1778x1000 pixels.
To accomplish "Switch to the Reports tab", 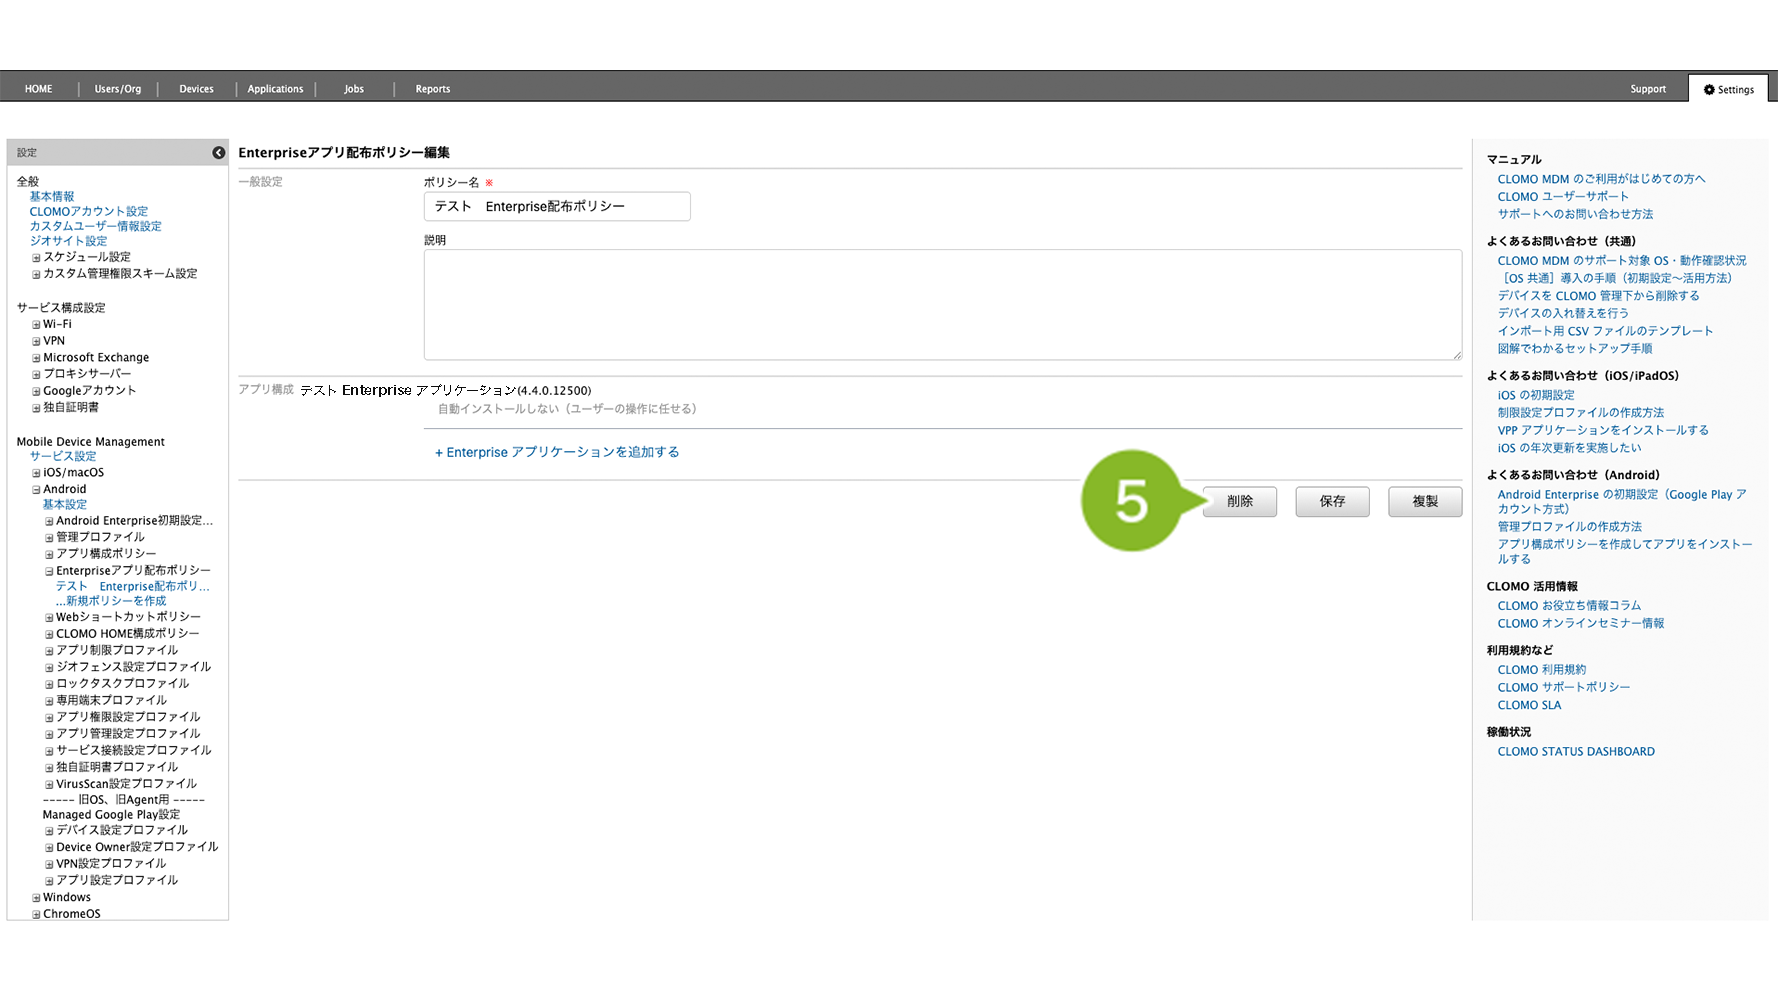I will [432, 89].
